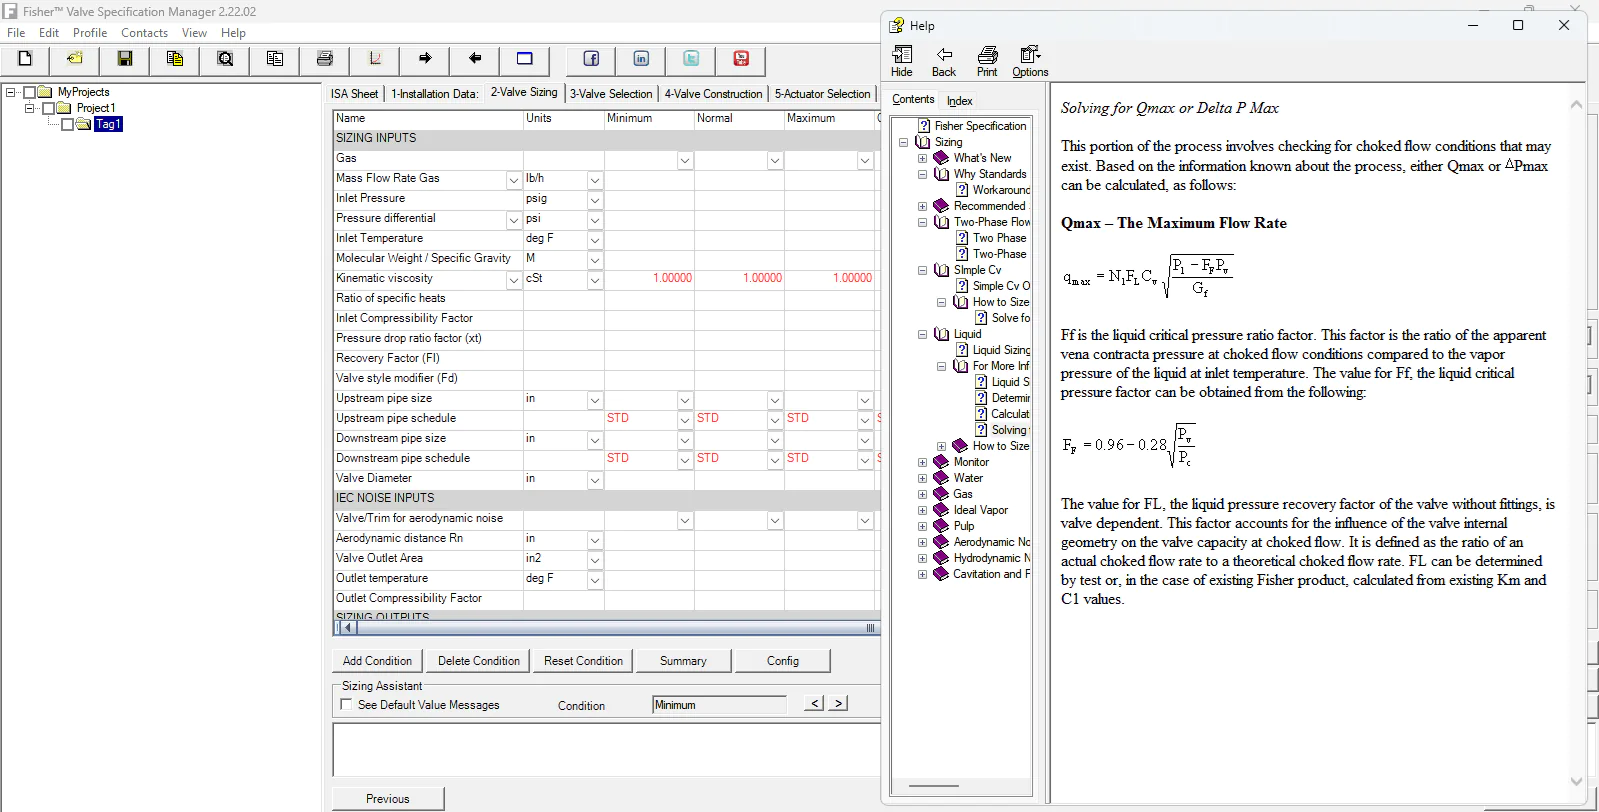Switch to 5-Actuator Selection tab
The height and width of the screenshot is (812, 1599).
click(x=823, y=94)
